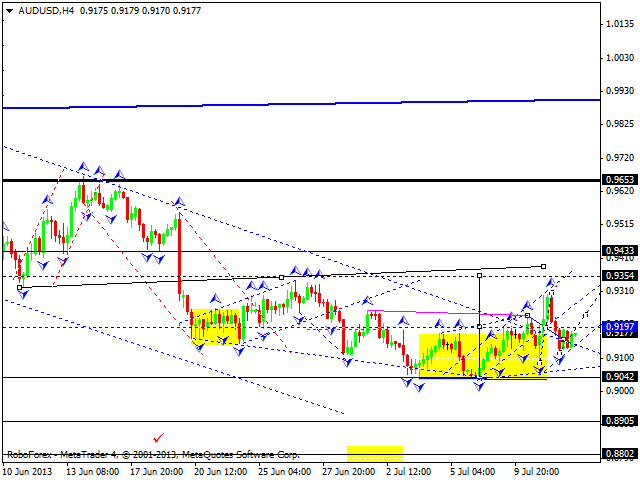Select the 0.9653 price level label
Image resolution: width=640 pixels, height=480 pixels.
[x=620, y=180]
